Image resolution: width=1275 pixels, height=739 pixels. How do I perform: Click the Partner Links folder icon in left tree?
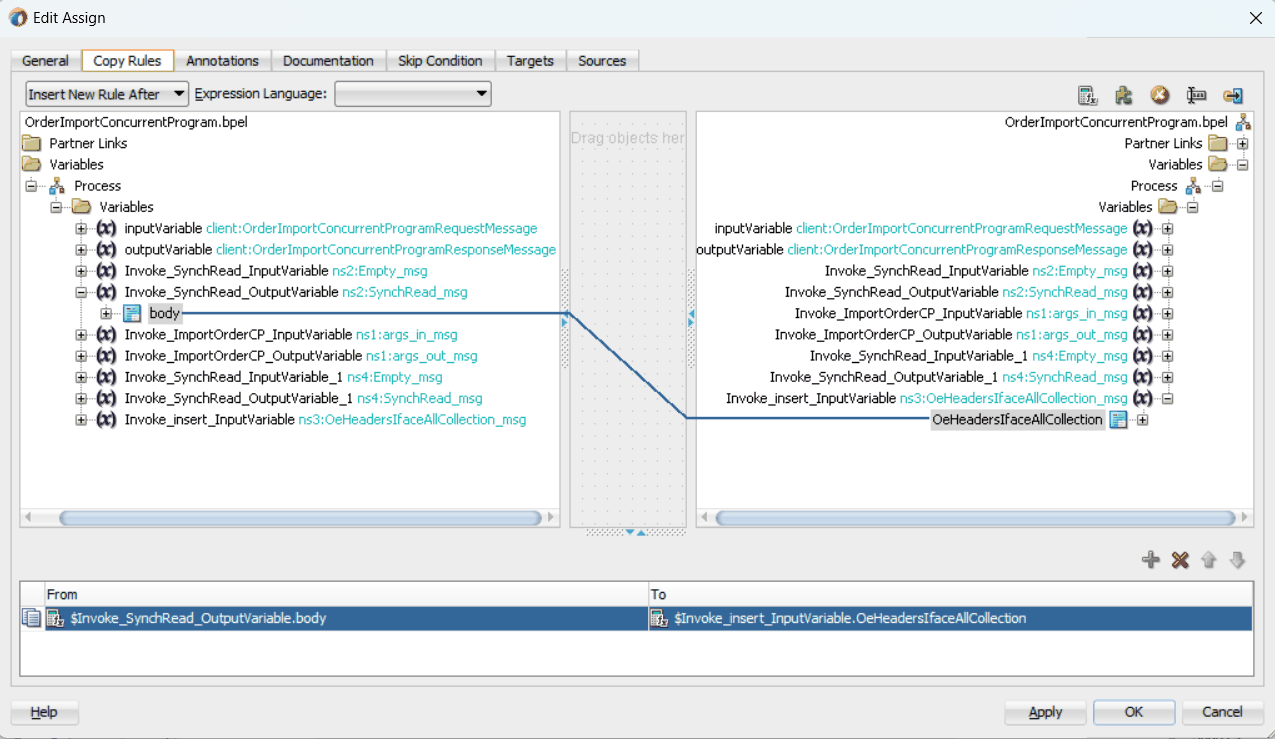[x=32, y=143]
